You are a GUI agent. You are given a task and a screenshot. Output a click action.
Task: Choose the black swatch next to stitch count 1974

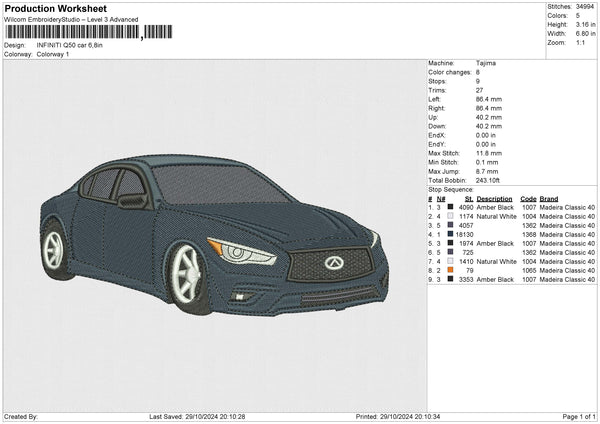(450, 243)
